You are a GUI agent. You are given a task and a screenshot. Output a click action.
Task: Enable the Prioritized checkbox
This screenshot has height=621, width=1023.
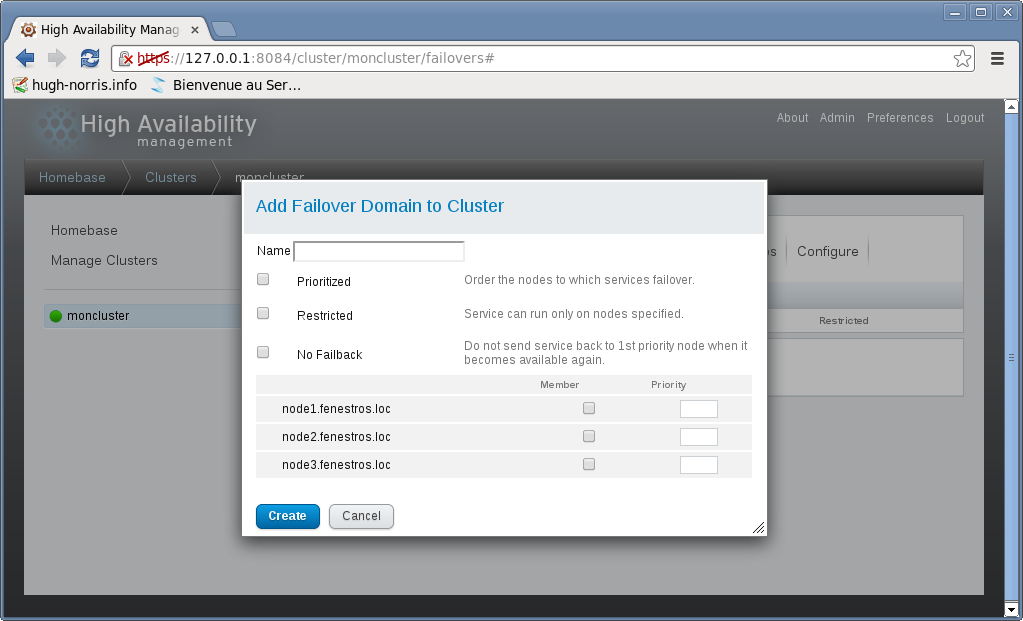pos(263,280)
